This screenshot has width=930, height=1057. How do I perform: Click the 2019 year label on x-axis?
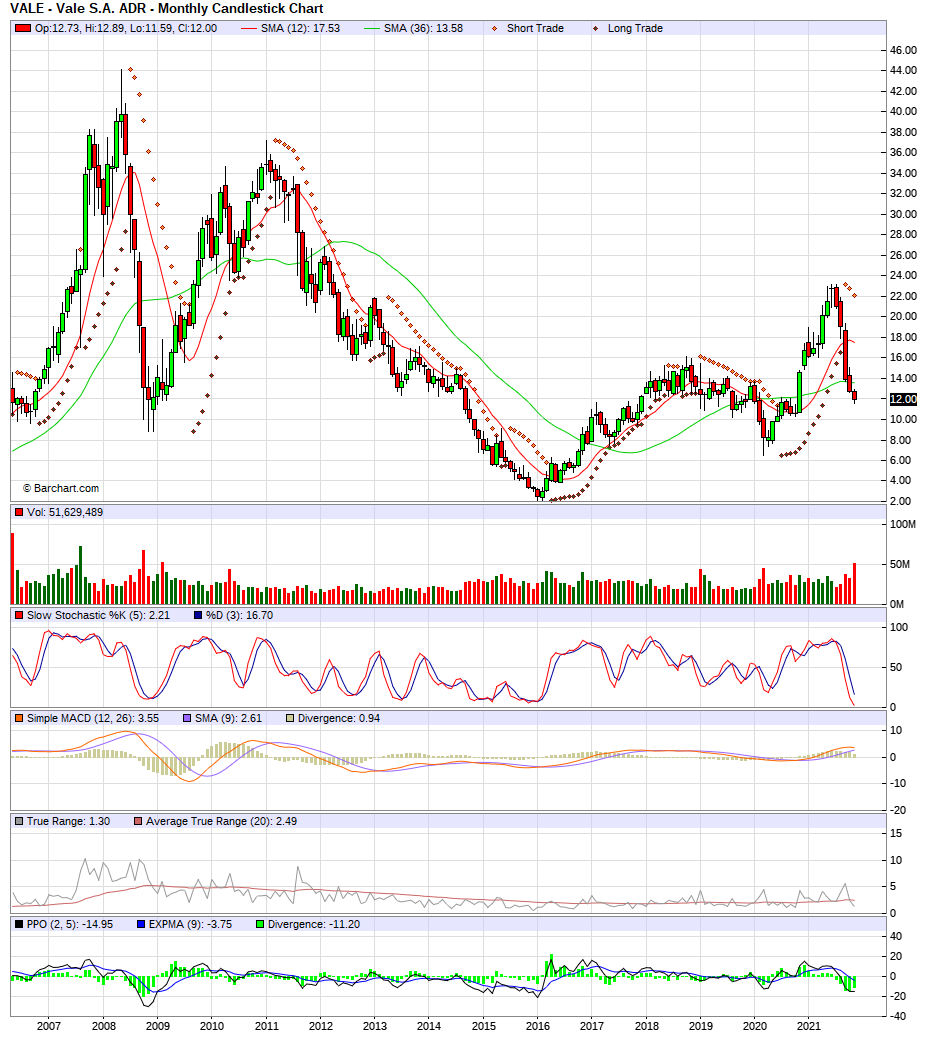(x=700, y=1026)
